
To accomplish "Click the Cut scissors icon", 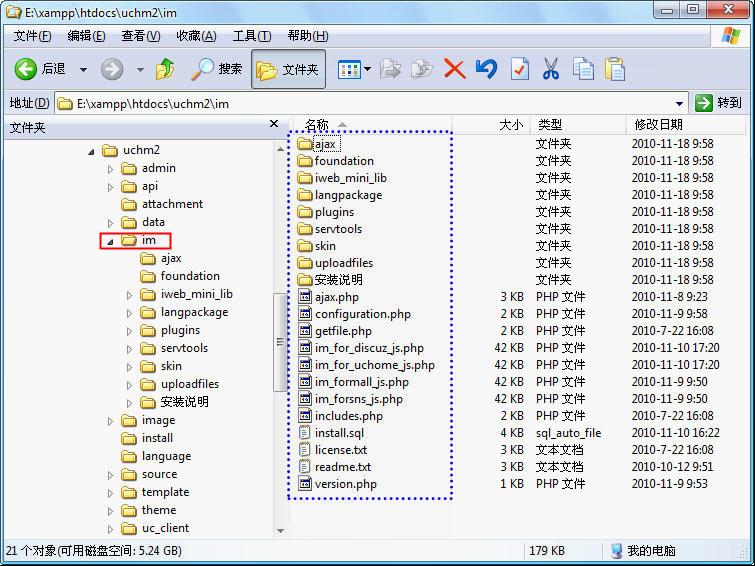I will [x=551, y=69].
